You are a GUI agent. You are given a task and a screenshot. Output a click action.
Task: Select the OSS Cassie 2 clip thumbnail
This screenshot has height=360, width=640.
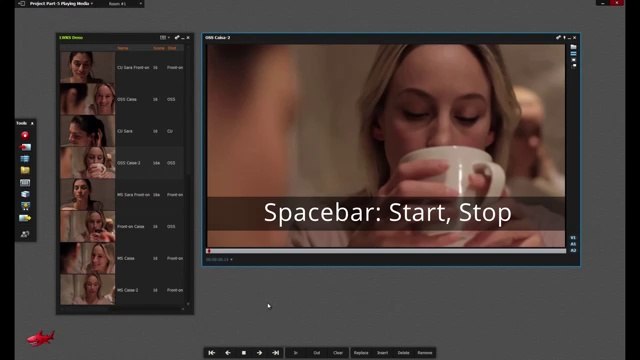click(88, 163)
